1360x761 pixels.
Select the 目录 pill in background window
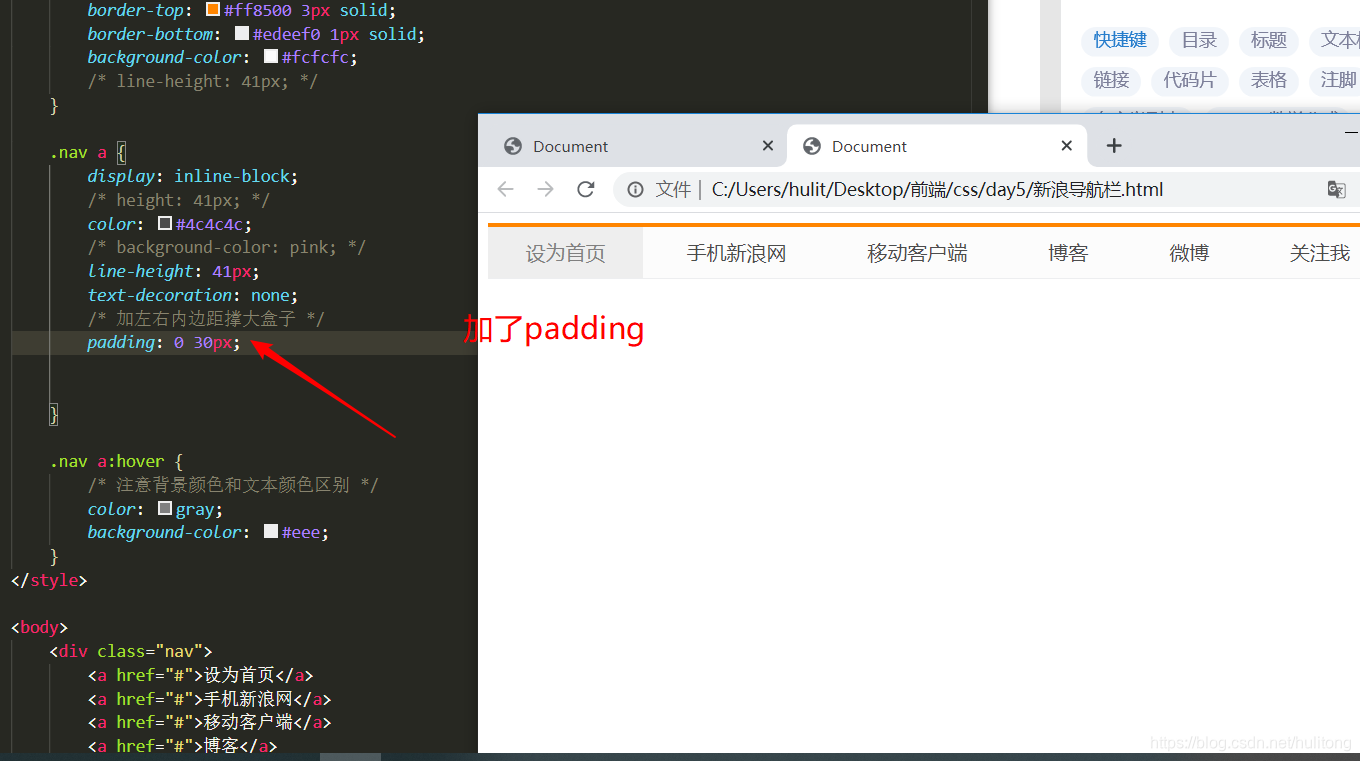[x=1199, y=40]
